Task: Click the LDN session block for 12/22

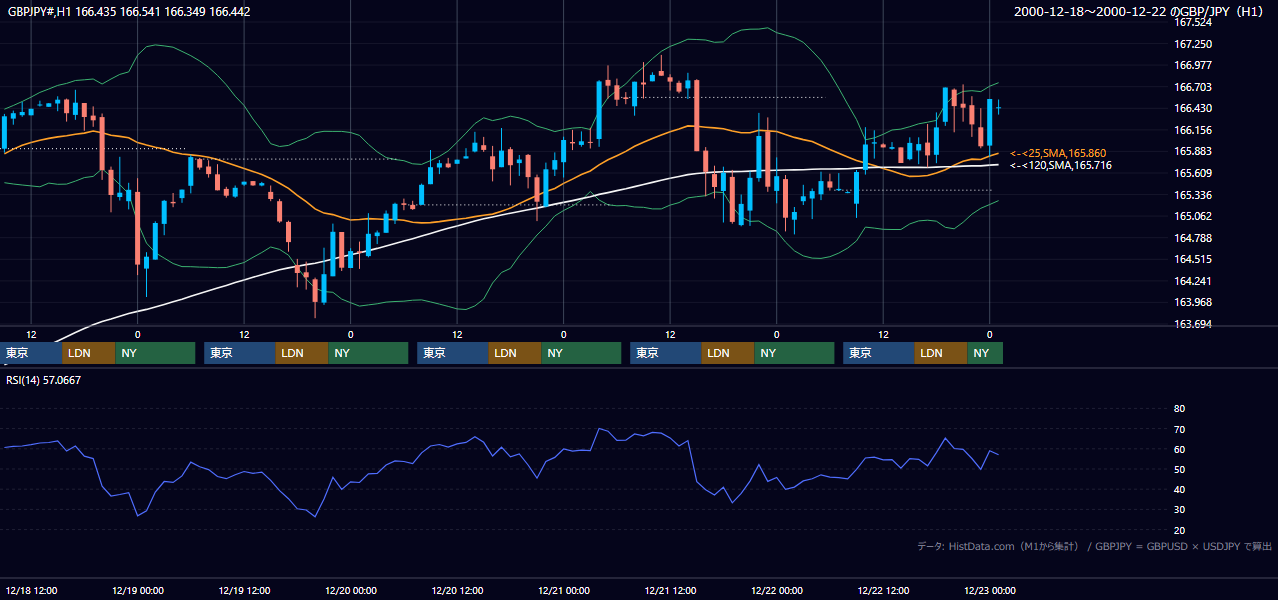Action: (940, 353)
